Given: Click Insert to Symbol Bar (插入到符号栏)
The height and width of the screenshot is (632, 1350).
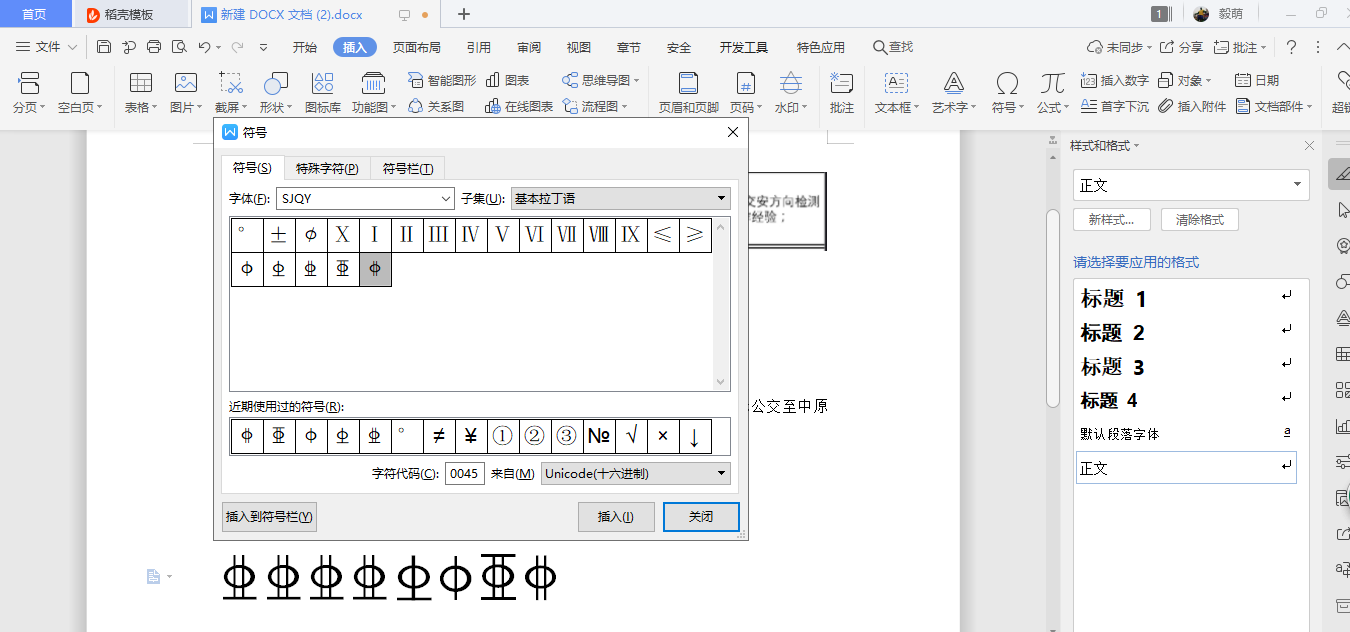Looking at the screenshot, I should pos(269,517).
